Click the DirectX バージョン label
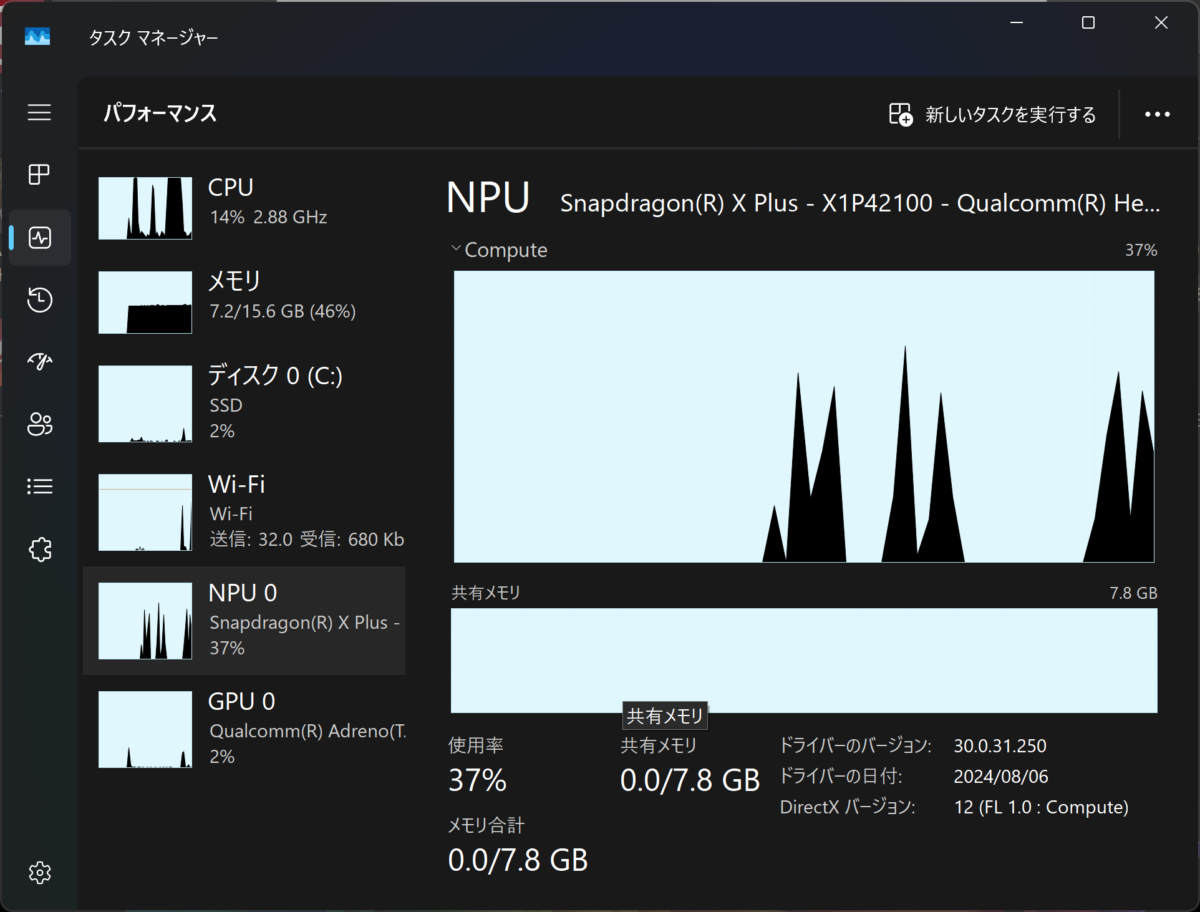The height and width of the screenshot is (912, 1200). (847, 807)
